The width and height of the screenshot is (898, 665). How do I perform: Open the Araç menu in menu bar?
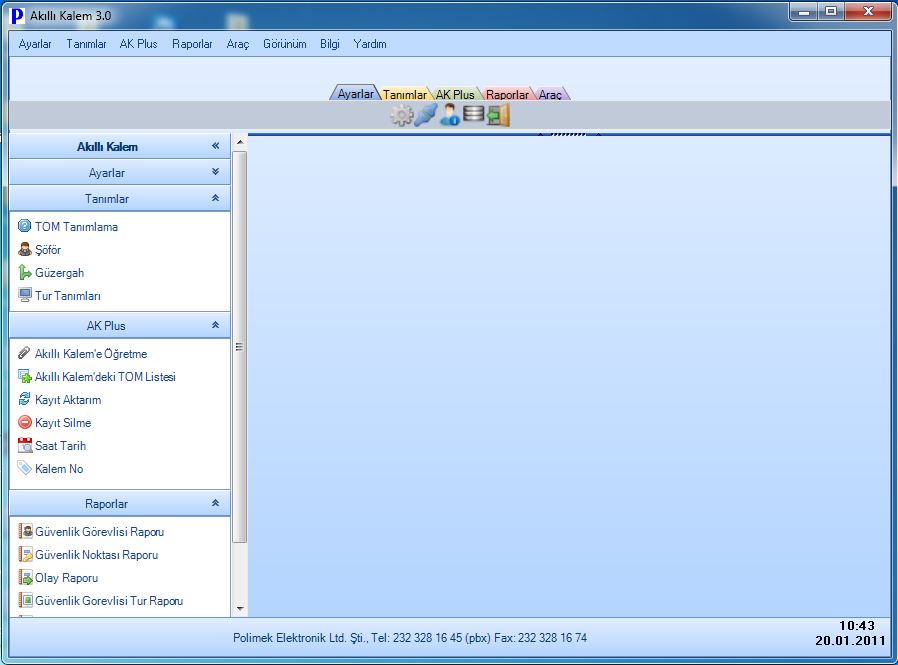coord(238,44)
